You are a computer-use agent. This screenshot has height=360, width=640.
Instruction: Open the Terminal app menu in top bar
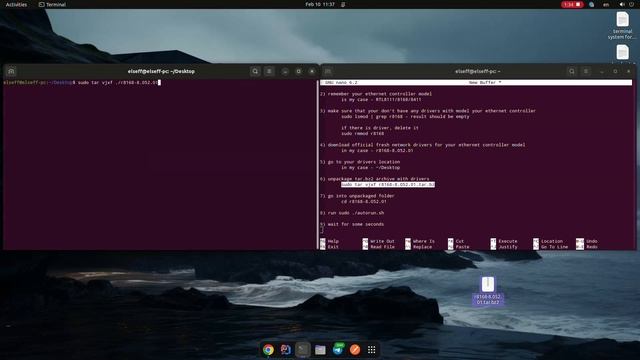point(52,4)
